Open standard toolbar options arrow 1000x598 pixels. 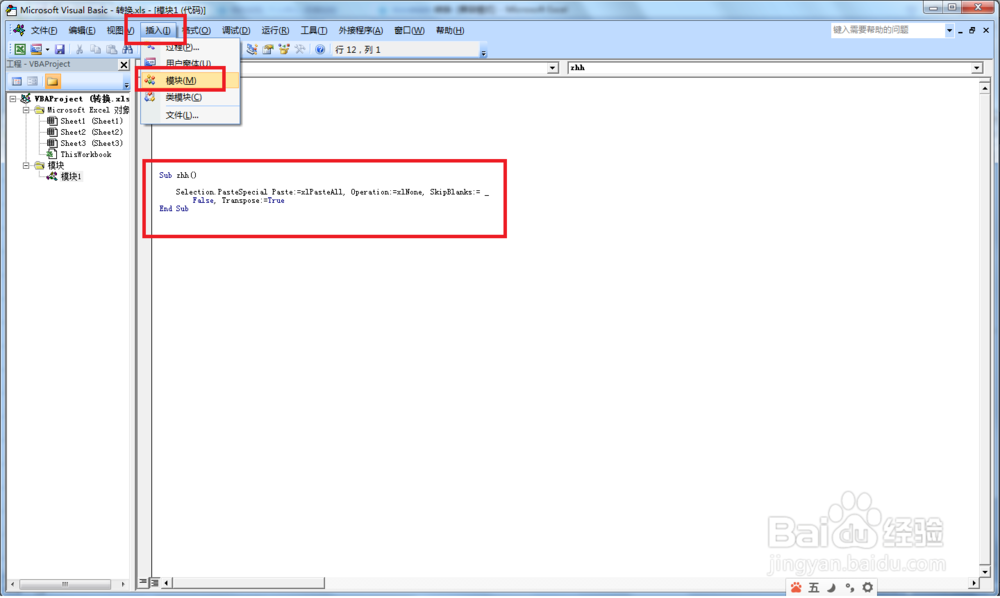[483, 53]
